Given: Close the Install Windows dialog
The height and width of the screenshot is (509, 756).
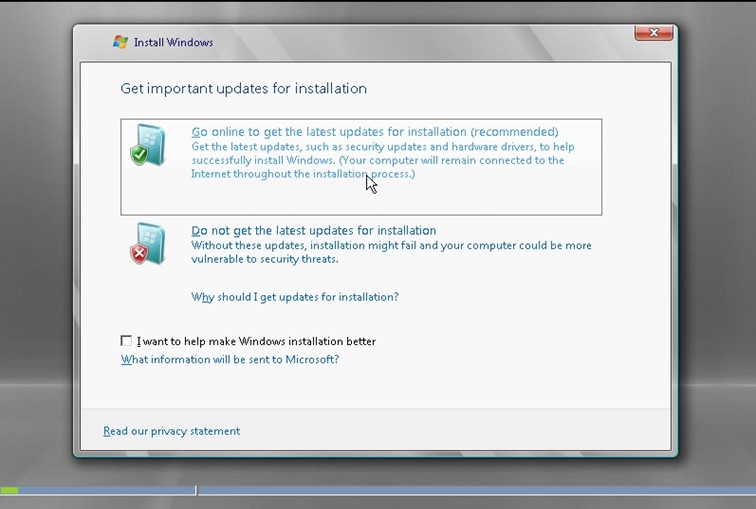Looking at the screenshot, I should click(653, 33).
